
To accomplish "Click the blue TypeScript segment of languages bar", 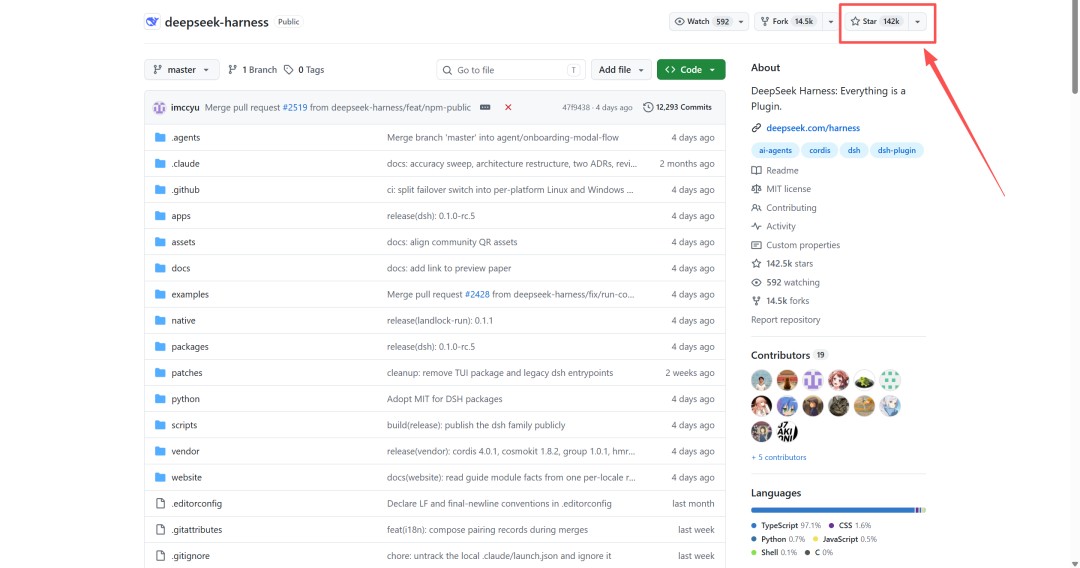I will coord(833,510).
